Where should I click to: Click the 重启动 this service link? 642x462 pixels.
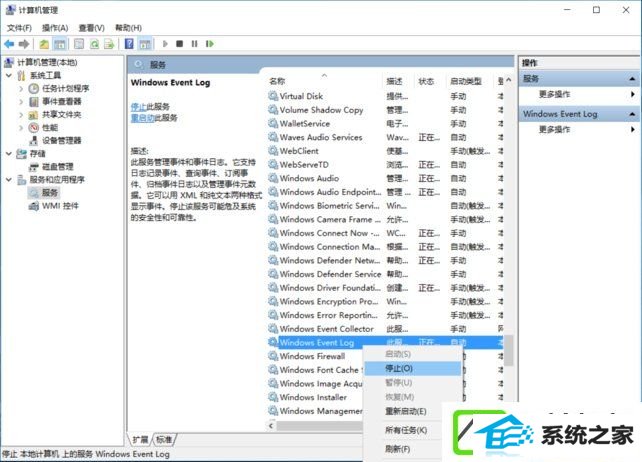[142, 118]
